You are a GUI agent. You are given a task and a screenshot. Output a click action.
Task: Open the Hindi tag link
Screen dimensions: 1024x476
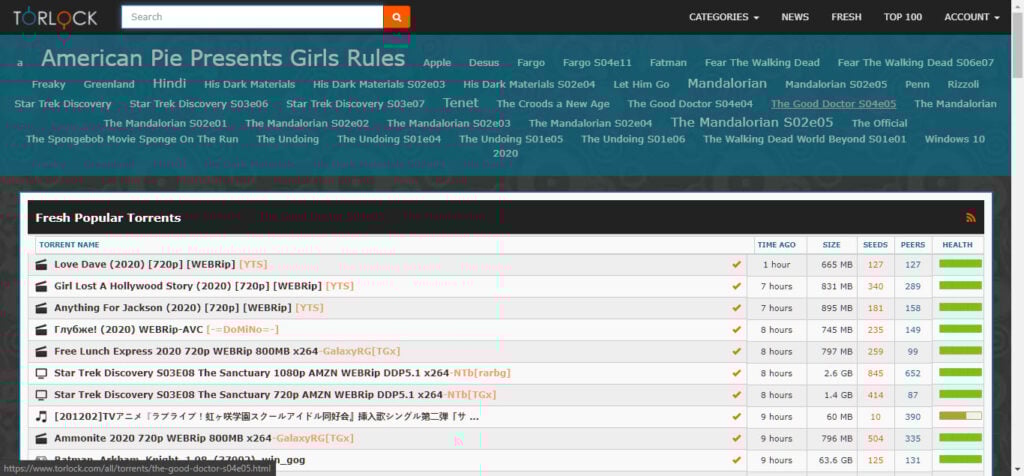pyautogui.click(x=169, y=84)
